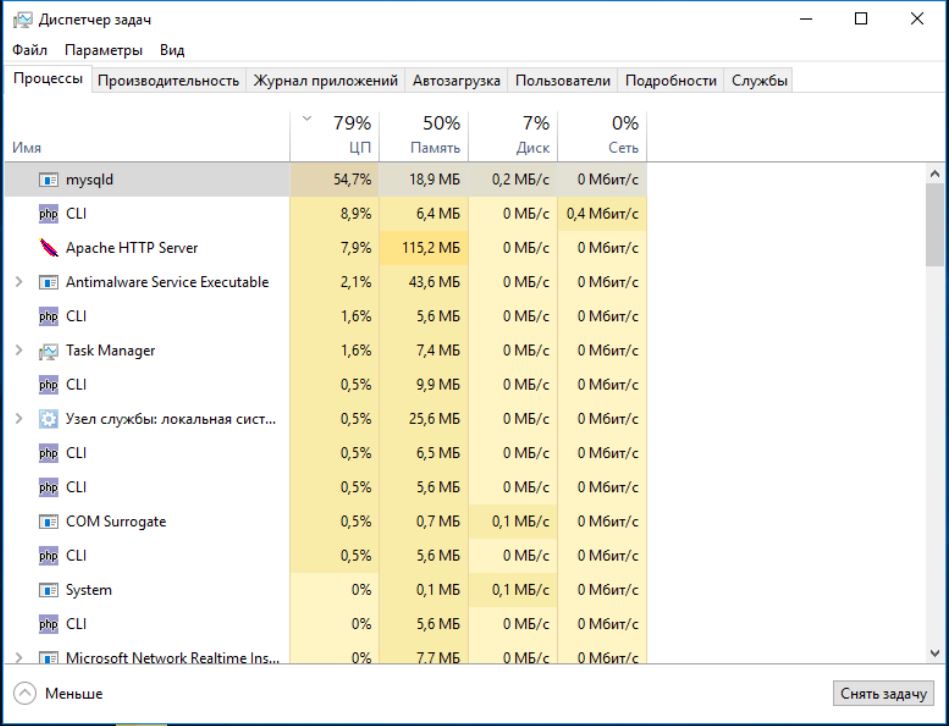
Task: Expand the Узел службы process group
Action: tap(19, 419)
